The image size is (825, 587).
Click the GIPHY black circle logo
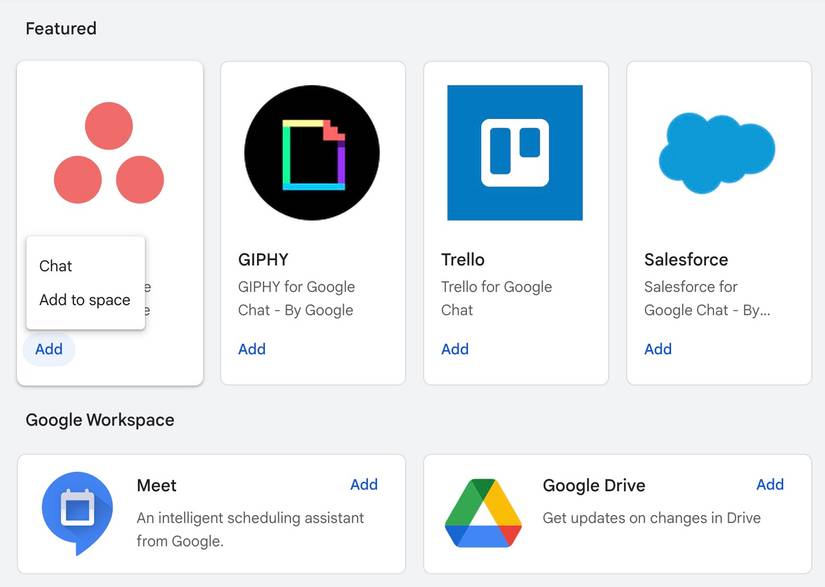311,152
